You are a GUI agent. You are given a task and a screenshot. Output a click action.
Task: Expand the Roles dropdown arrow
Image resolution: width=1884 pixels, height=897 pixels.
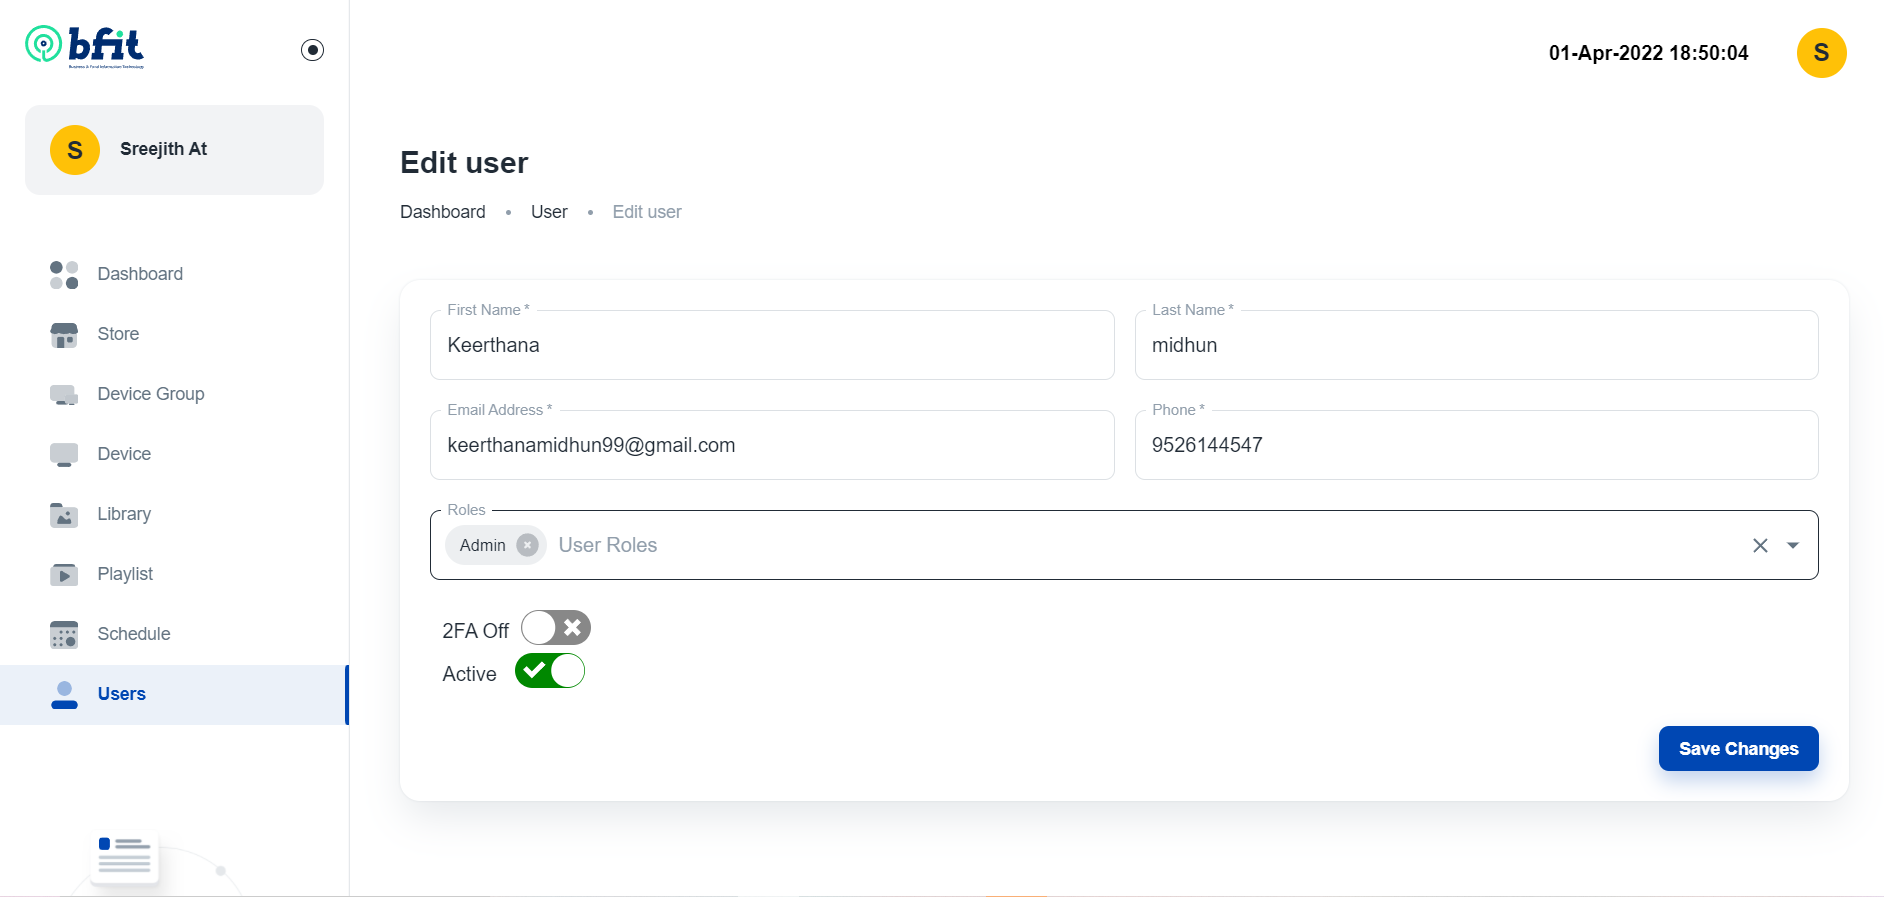pyautogui.click(x=1793, y=545)
